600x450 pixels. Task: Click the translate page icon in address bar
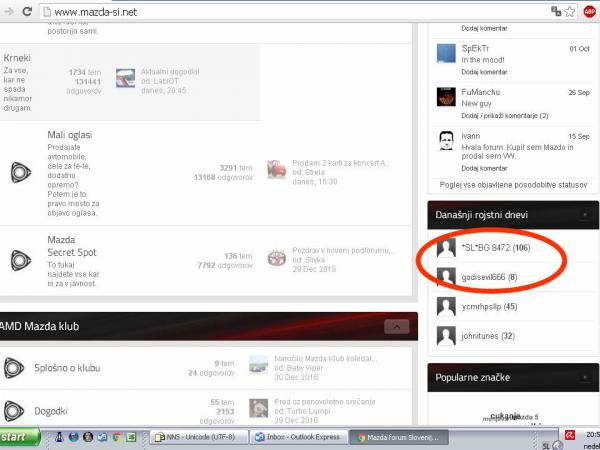pos(554,13)
